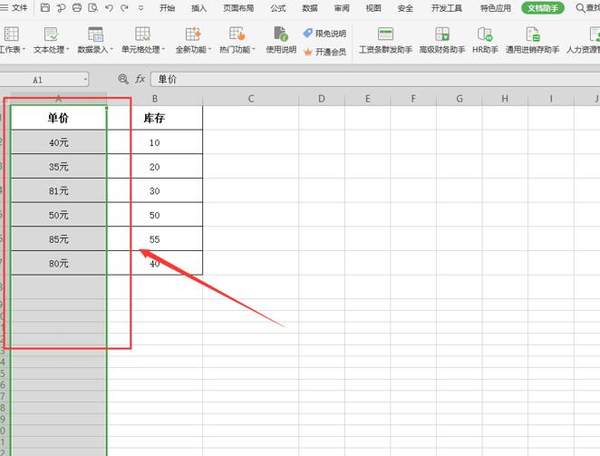The width and height of the screenshot is (600, 456).
Task: Switch to the 插入 tab
Action: [199, 8]
